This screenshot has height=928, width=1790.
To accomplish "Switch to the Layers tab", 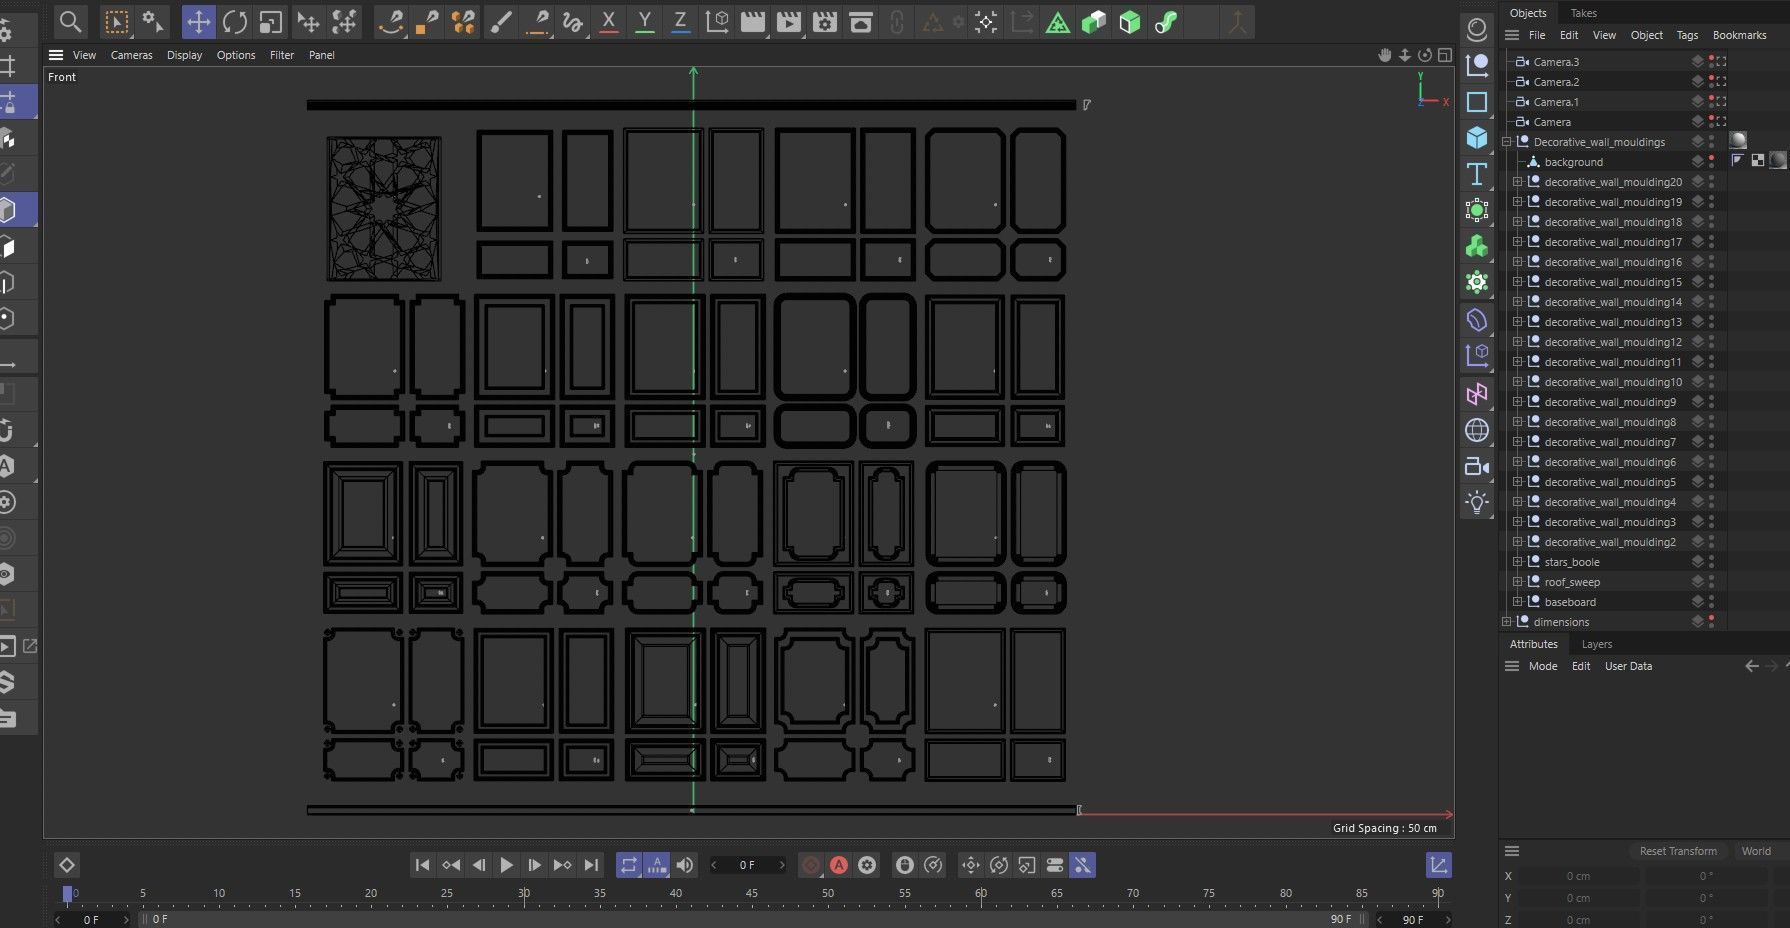I will [1597, 644].
